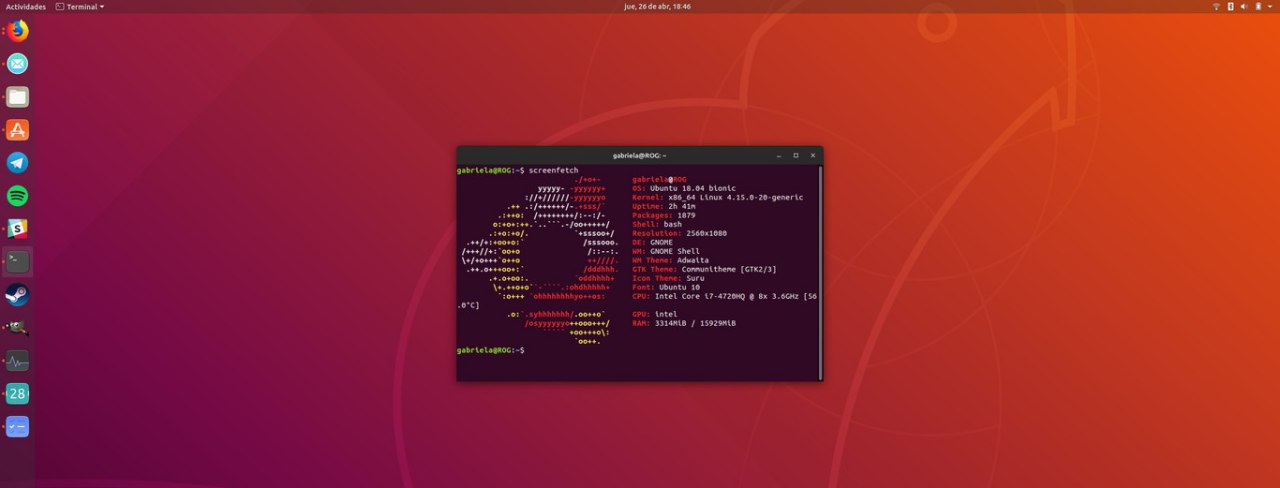Maximize the terminal window
This screenshot has width=1280, height=488.
pos(796,155)
